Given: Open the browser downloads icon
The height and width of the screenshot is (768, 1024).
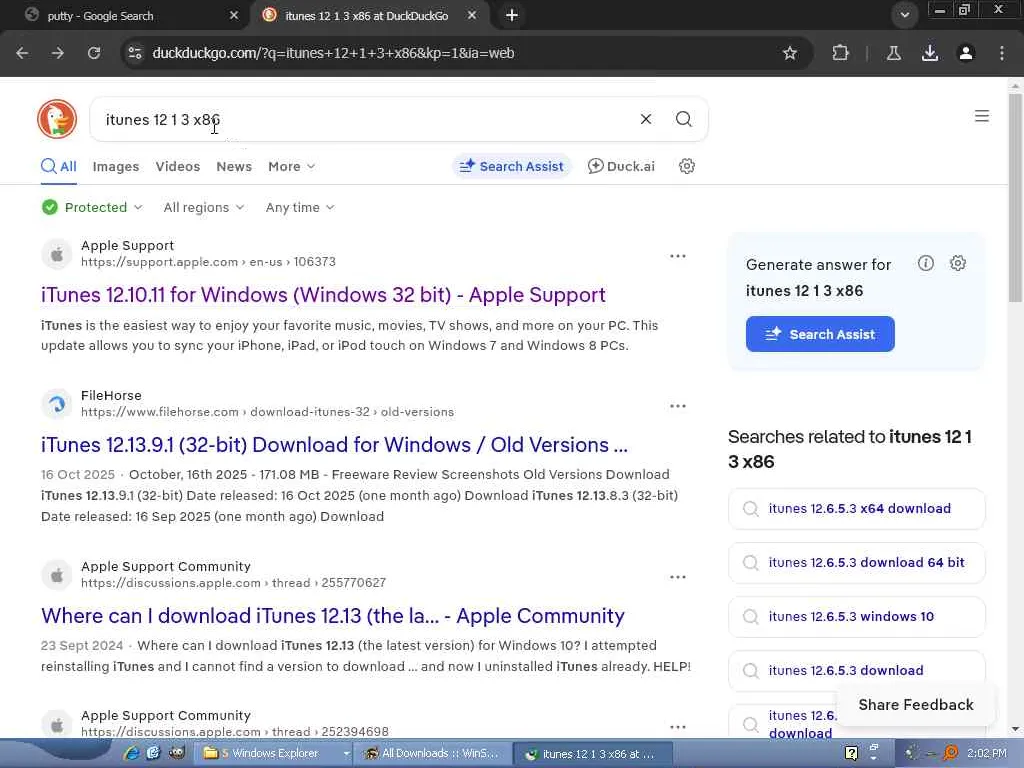Looking at the screenshot, I should [929, 53].
